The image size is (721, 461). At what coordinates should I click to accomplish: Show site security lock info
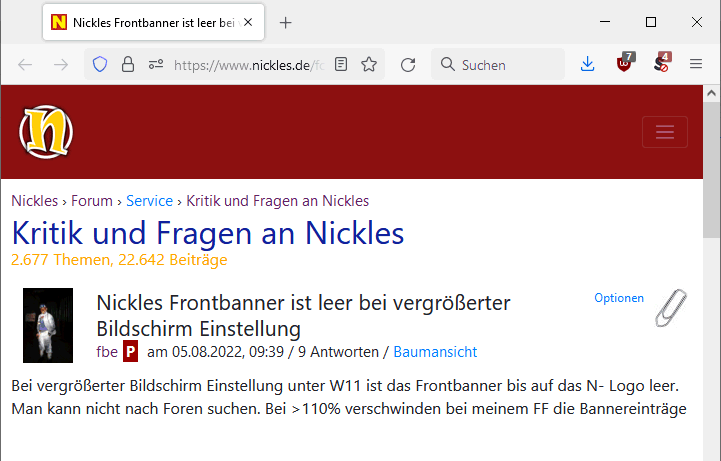pos(128,64)
